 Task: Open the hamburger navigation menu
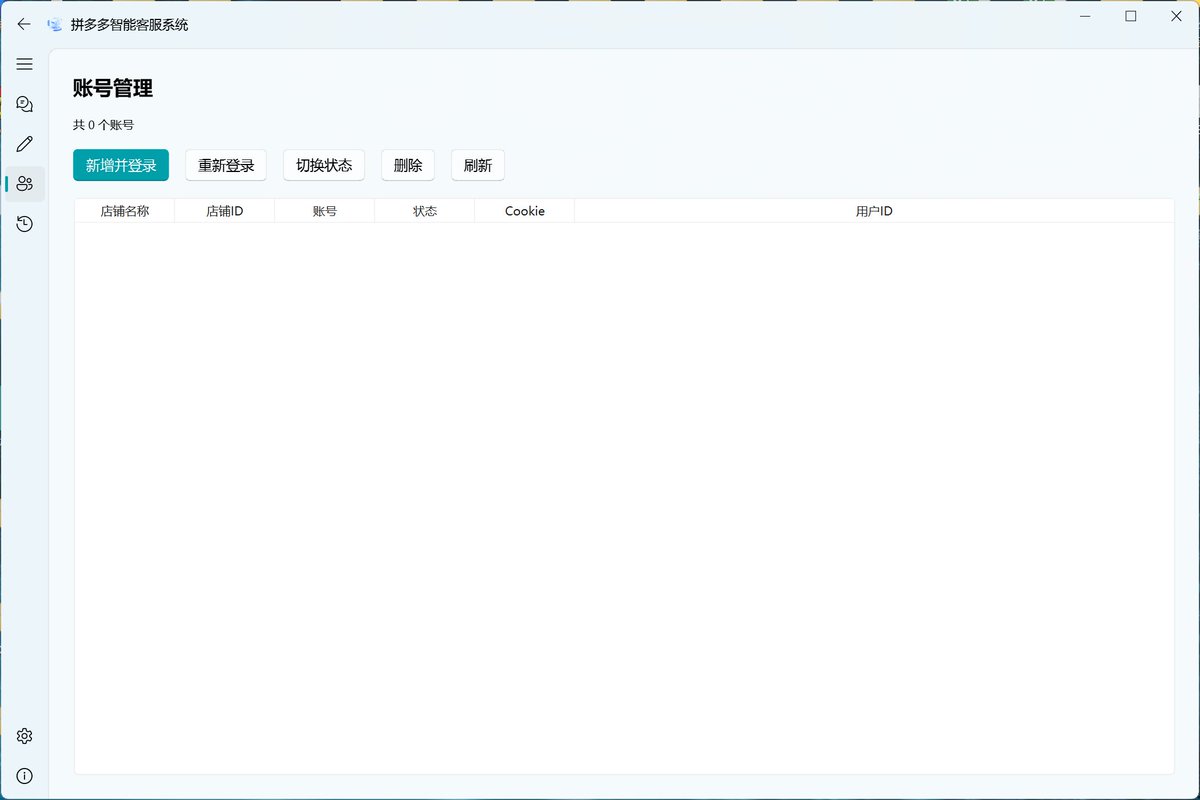point(25,64)
